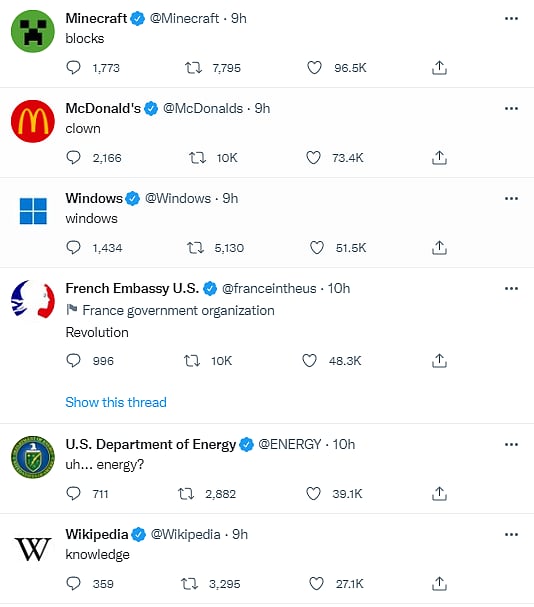Open more options on French Embassy tweet

511,288
